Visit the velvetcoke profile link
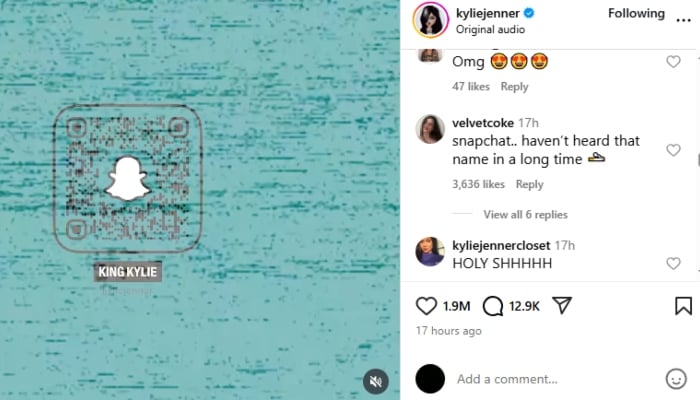 point(483,123)
